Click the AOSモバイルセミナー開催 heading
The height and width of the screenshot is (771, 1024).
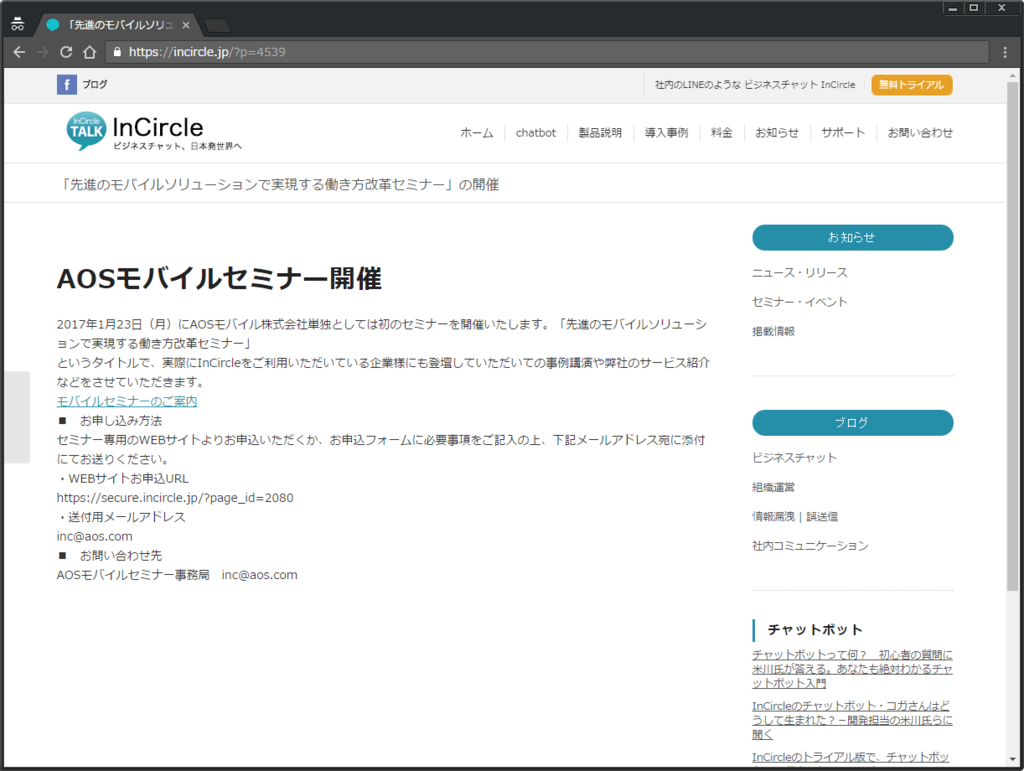(219, 279)
